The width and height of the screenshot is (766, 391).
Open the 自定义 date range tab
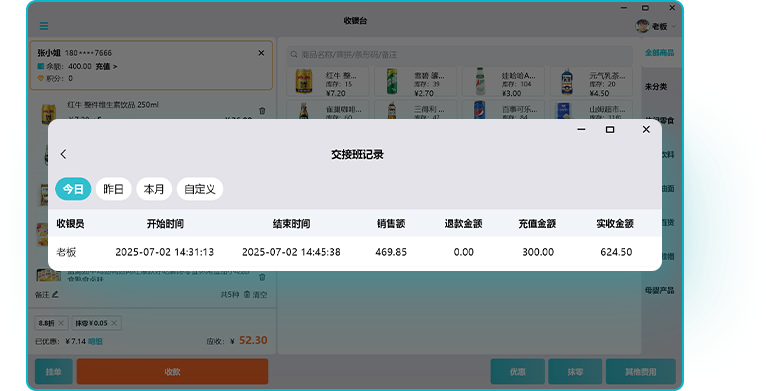point(200,189)
